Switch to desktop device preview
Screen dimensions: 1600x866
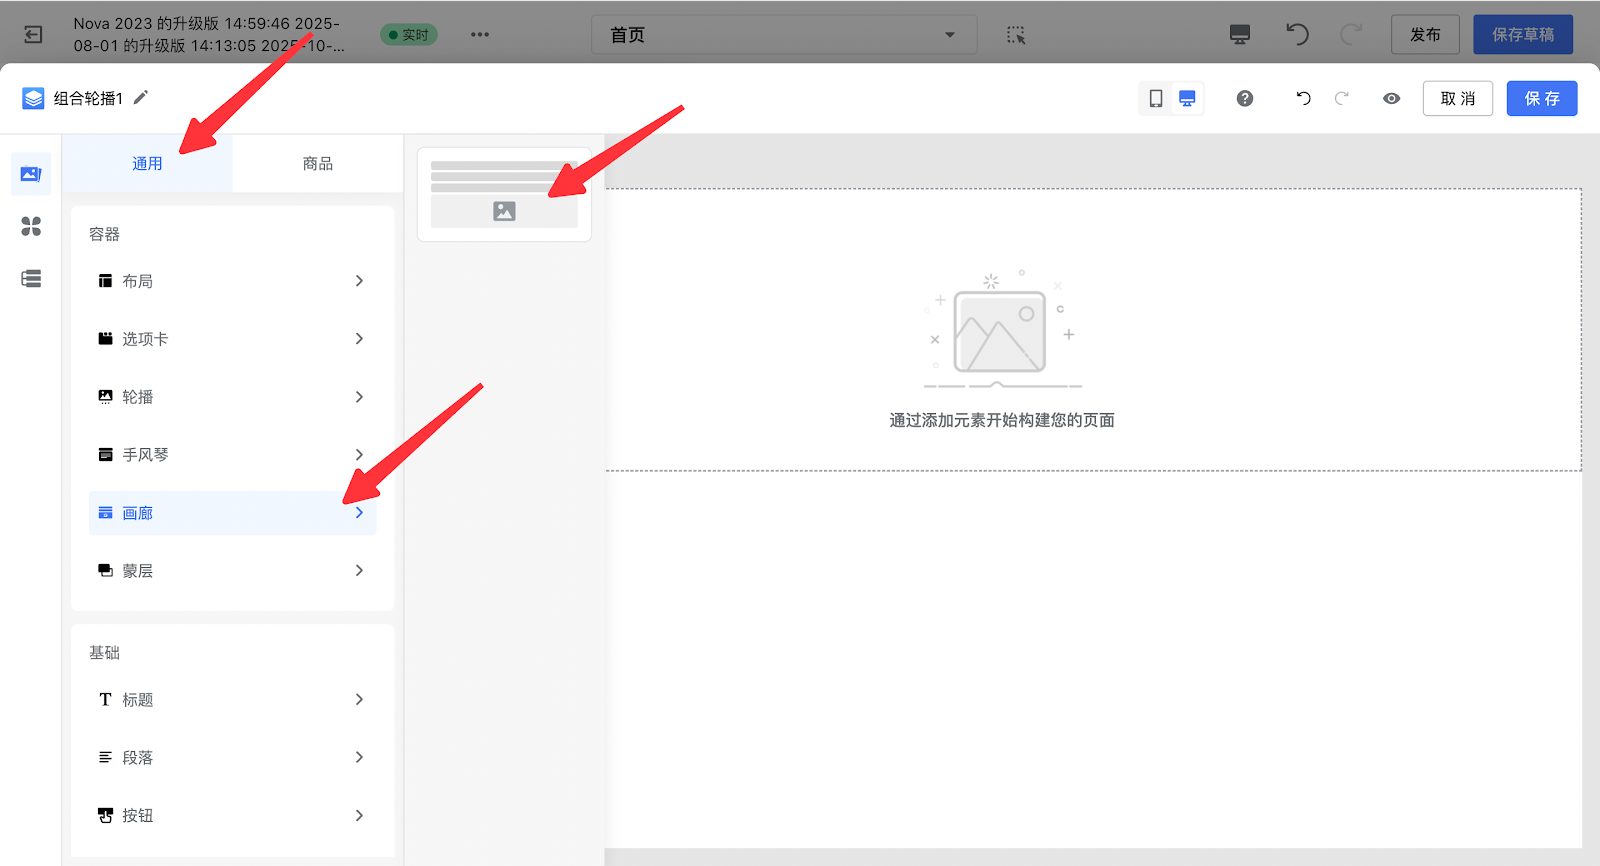(1187, 98)
